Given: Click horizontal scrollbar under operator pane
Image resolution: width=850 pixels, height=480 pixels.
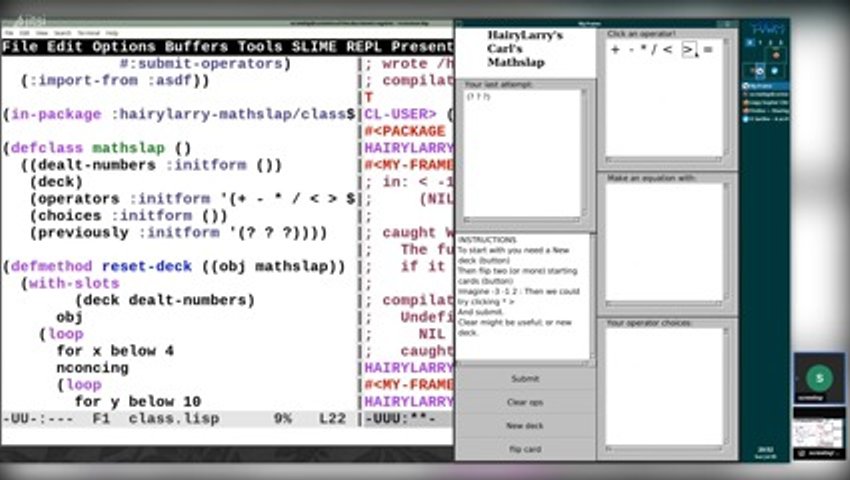Looking at the screenshot, I should coord(664,159).
